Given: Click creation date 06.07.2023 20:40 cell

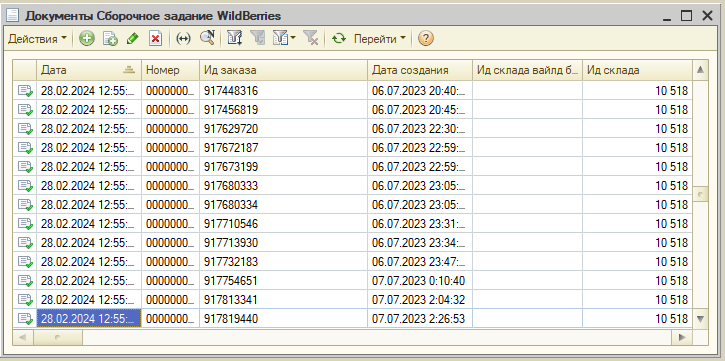Looking at the screenshot, I should click(420, 91).
